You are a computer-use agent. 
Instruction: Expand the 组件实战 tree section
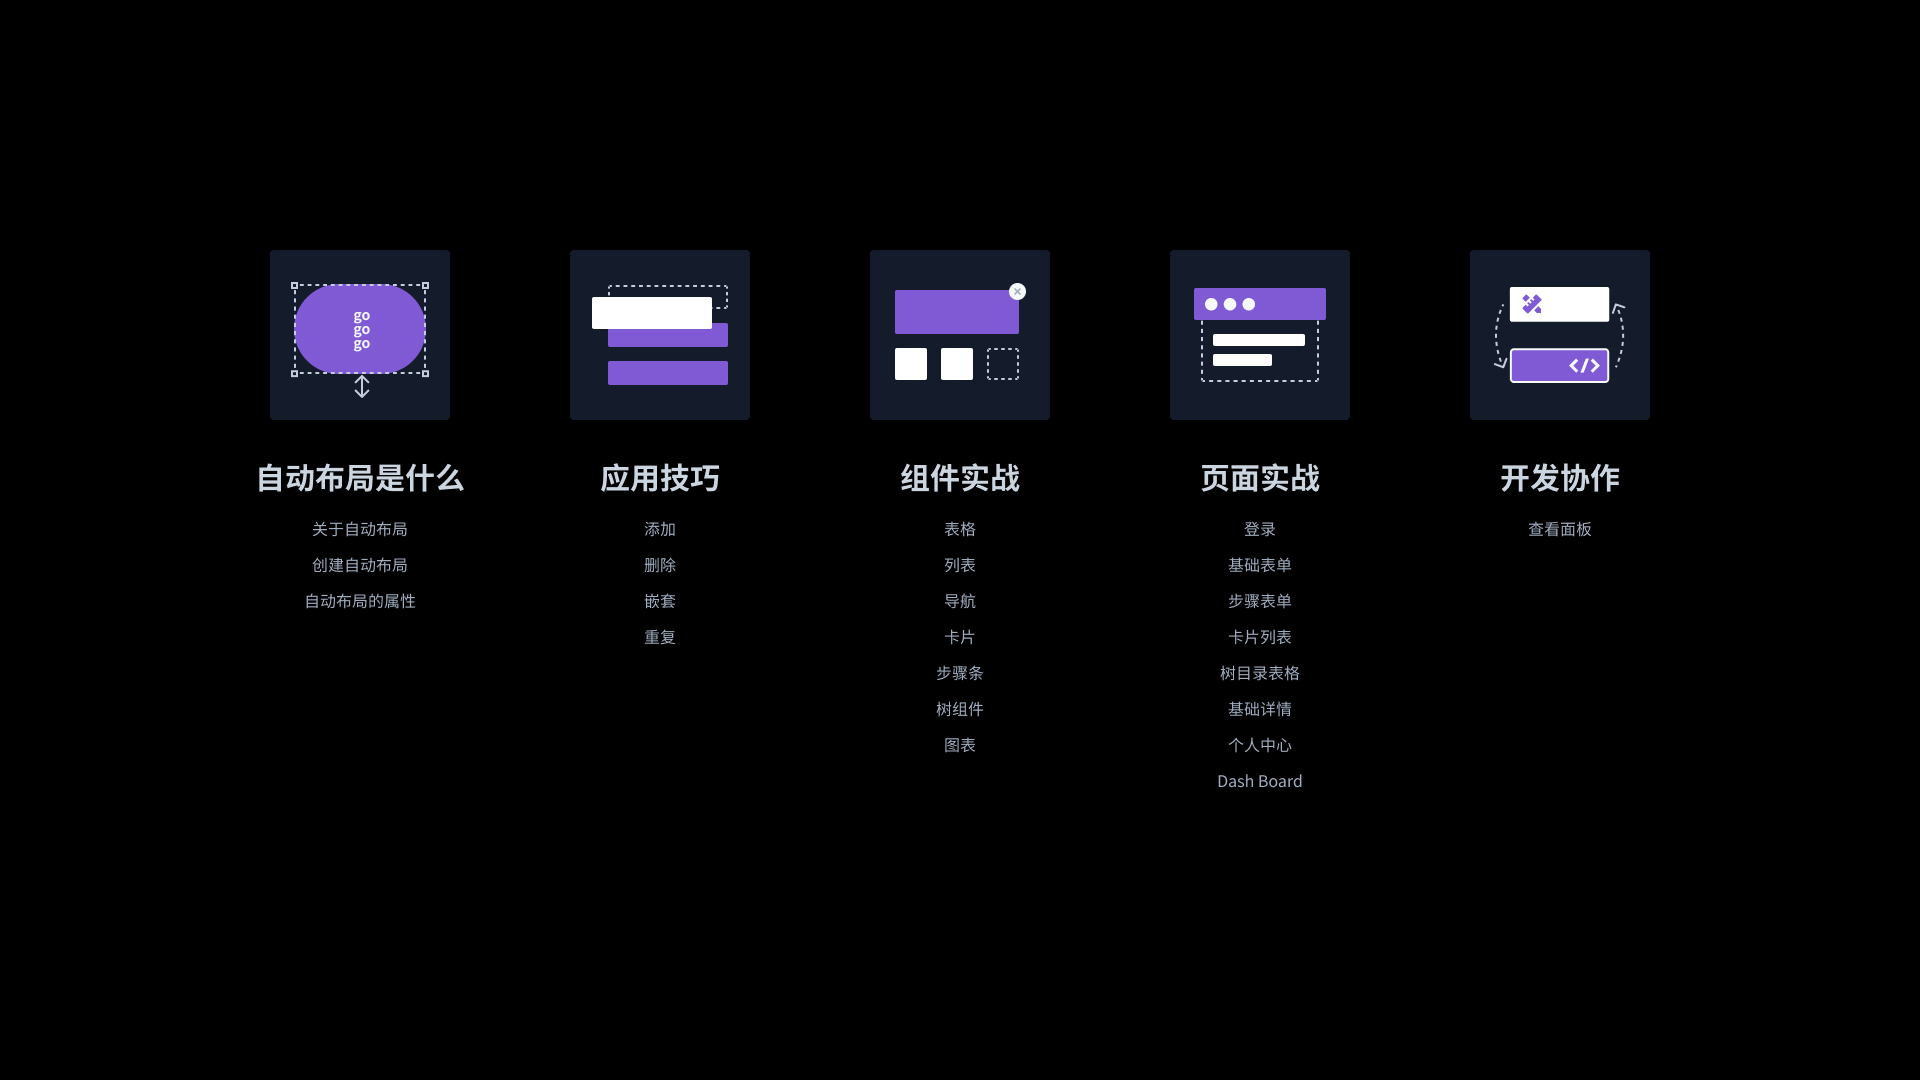pos(960,477)
